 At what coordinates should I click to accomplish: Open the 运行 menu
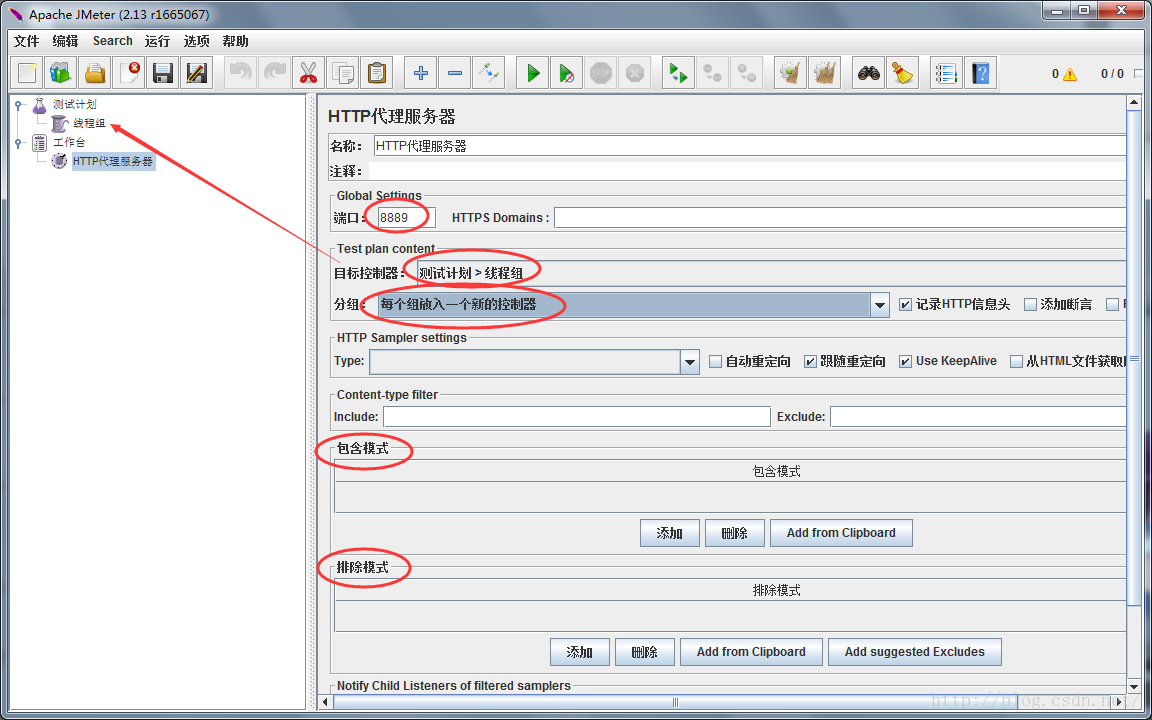157,41
